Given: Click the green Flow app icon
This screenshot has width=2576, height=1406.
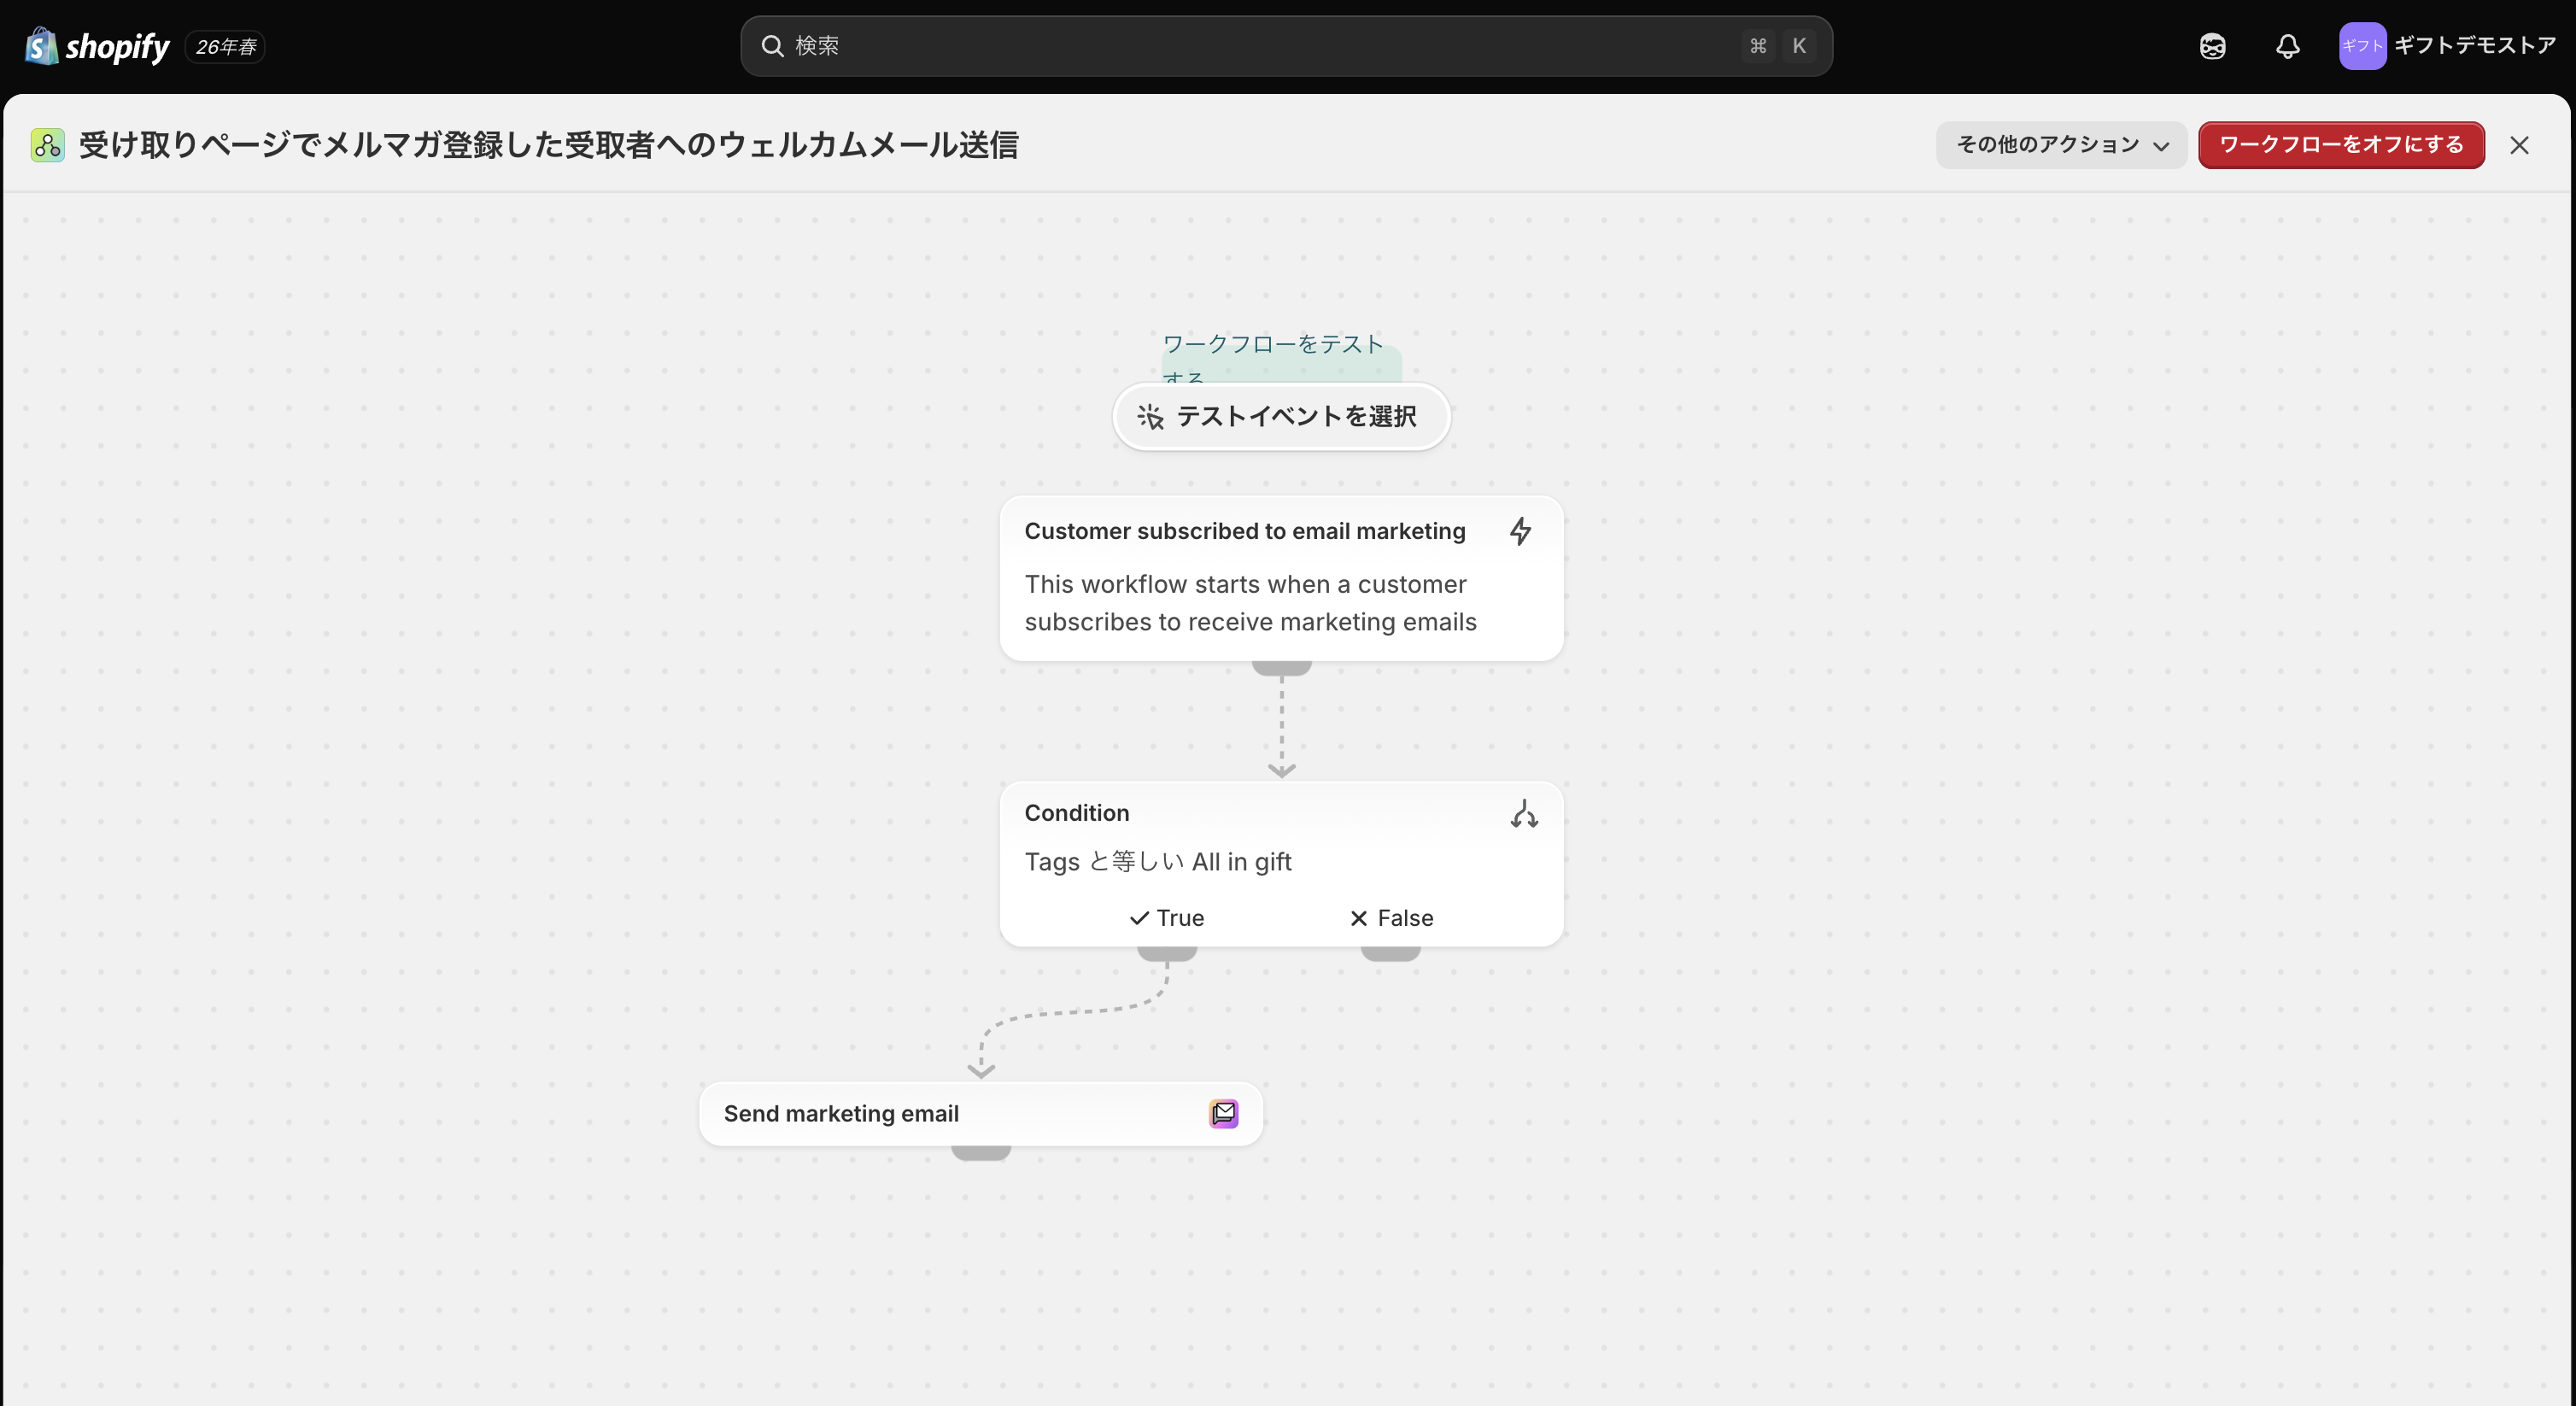Looking at the screenshot, I should pyautogui.click(x=47, y=145).
